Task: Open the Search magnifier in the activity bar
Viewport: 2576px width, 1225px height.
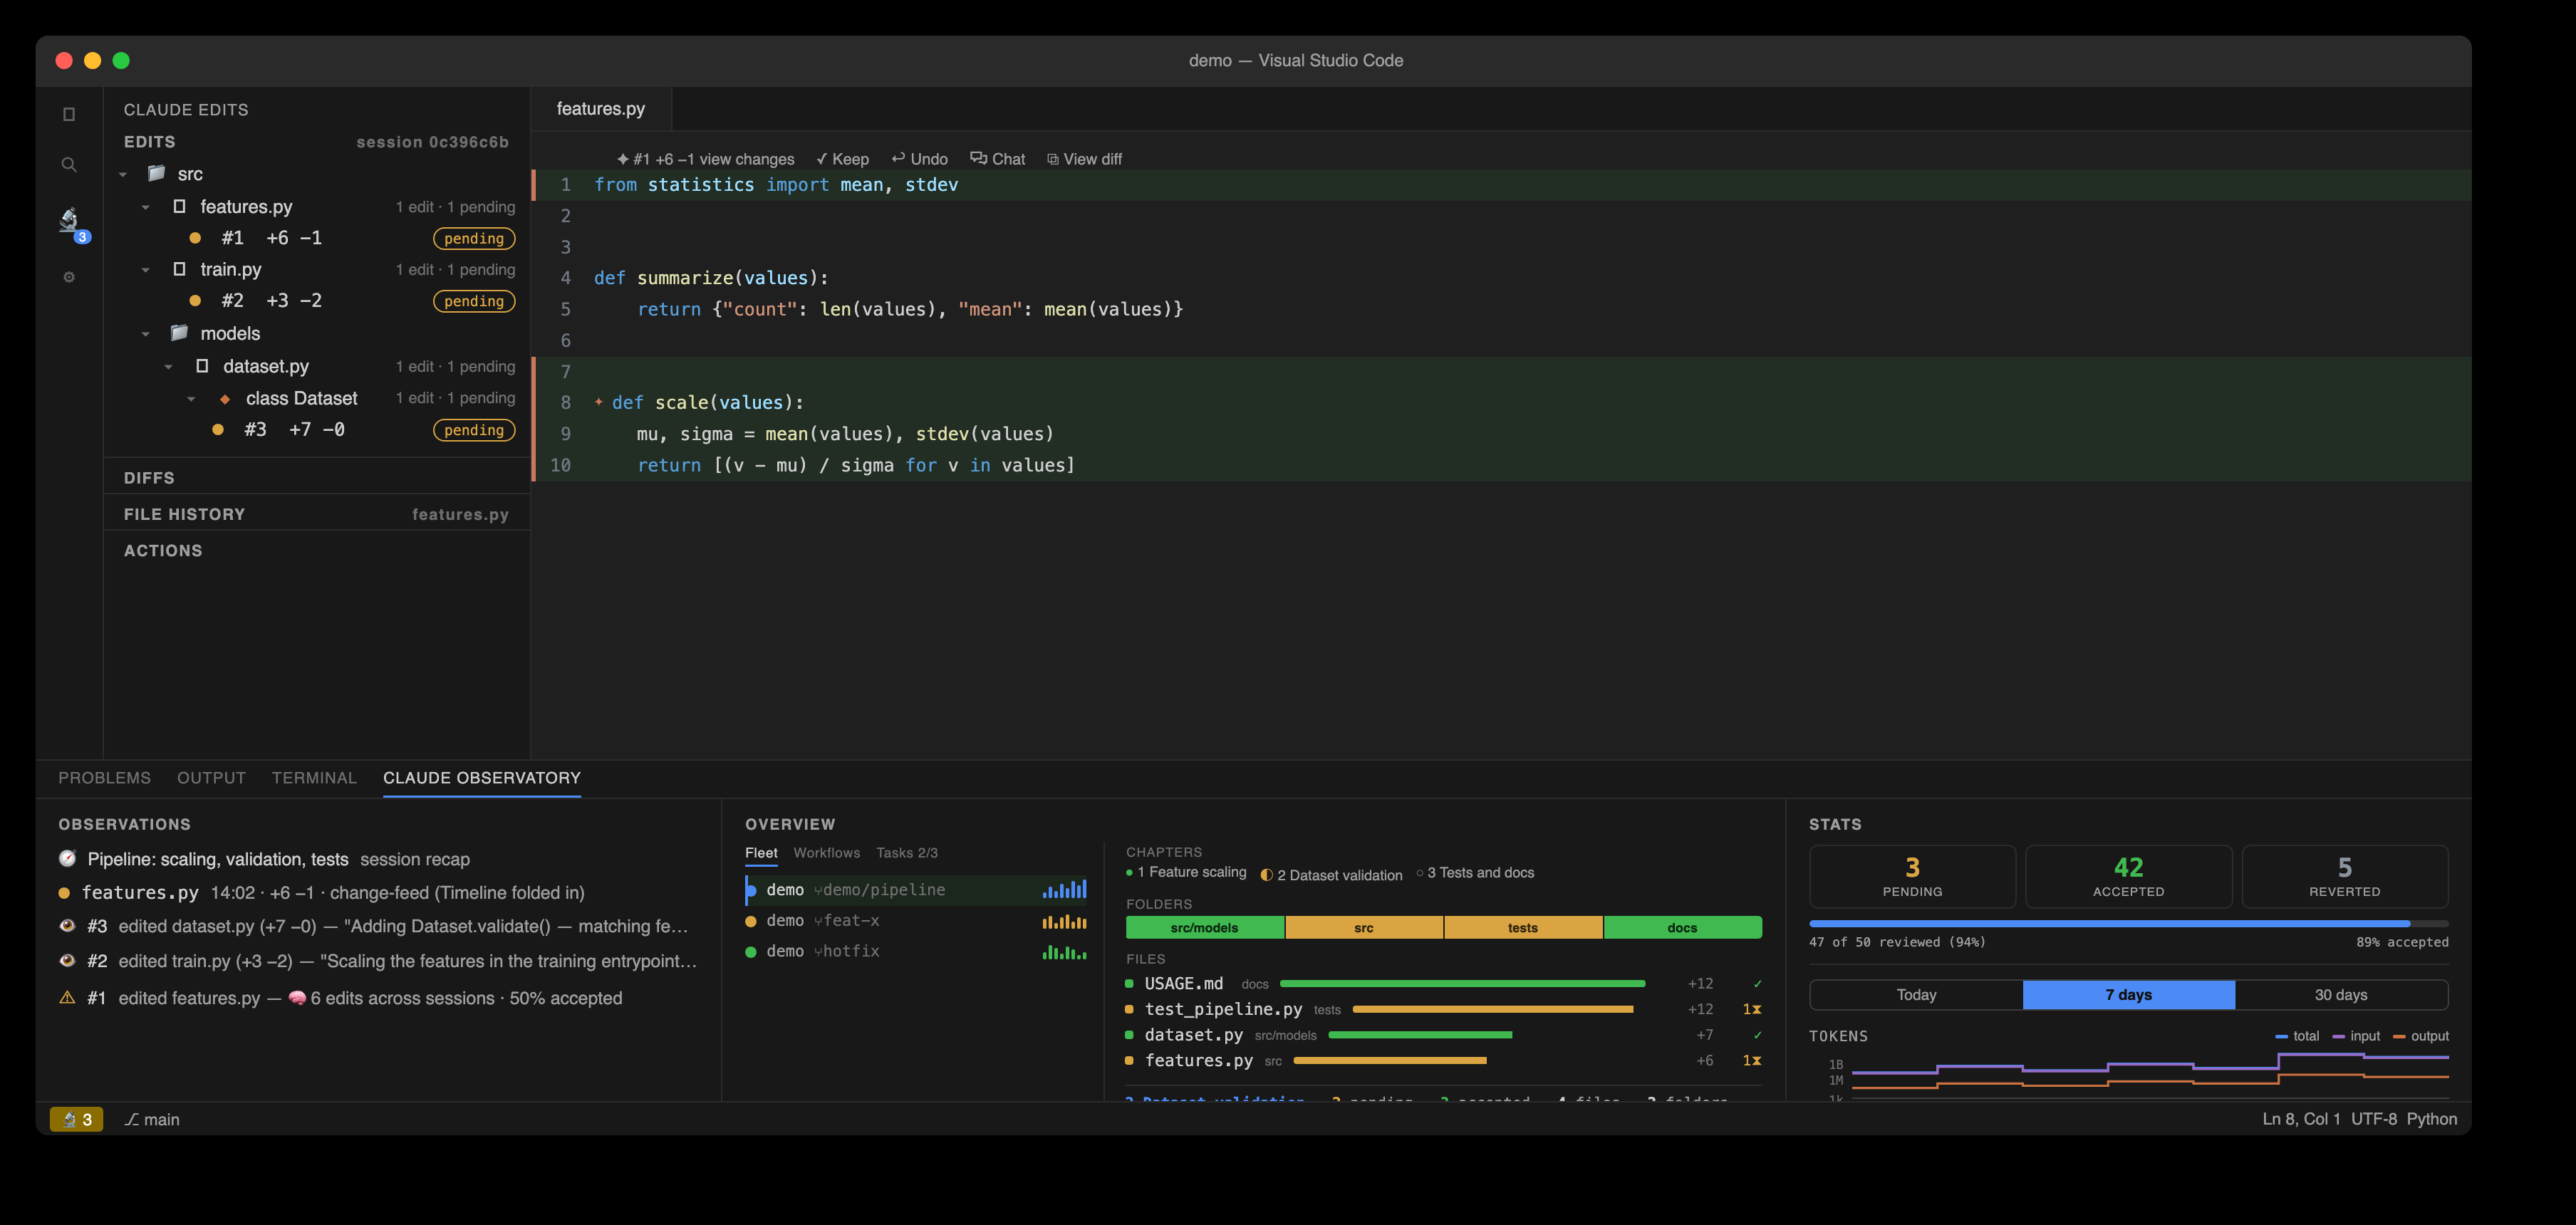Action: [x=69, y=164]
